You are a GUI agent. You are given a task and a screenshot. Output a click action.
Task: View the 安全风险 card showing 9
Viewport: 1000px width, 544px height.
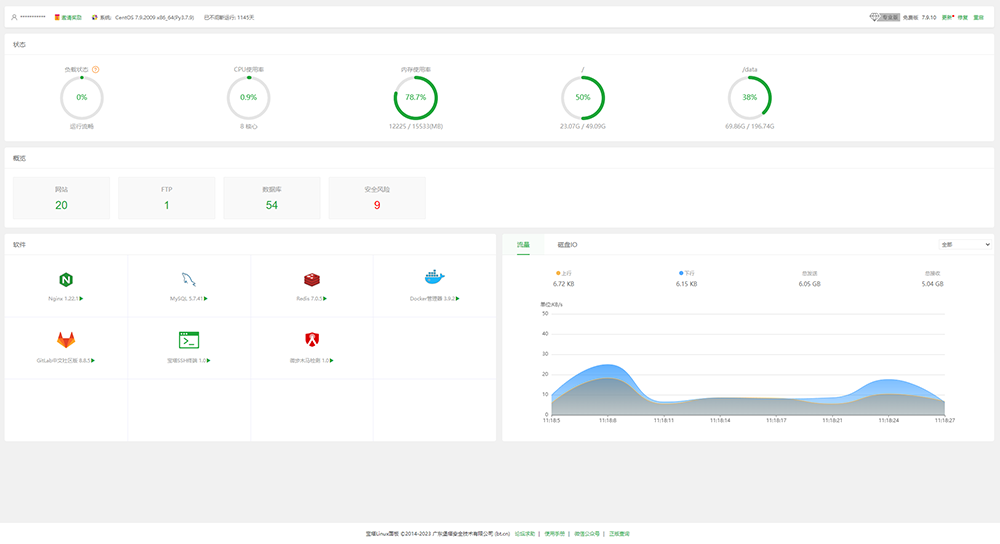377,198
